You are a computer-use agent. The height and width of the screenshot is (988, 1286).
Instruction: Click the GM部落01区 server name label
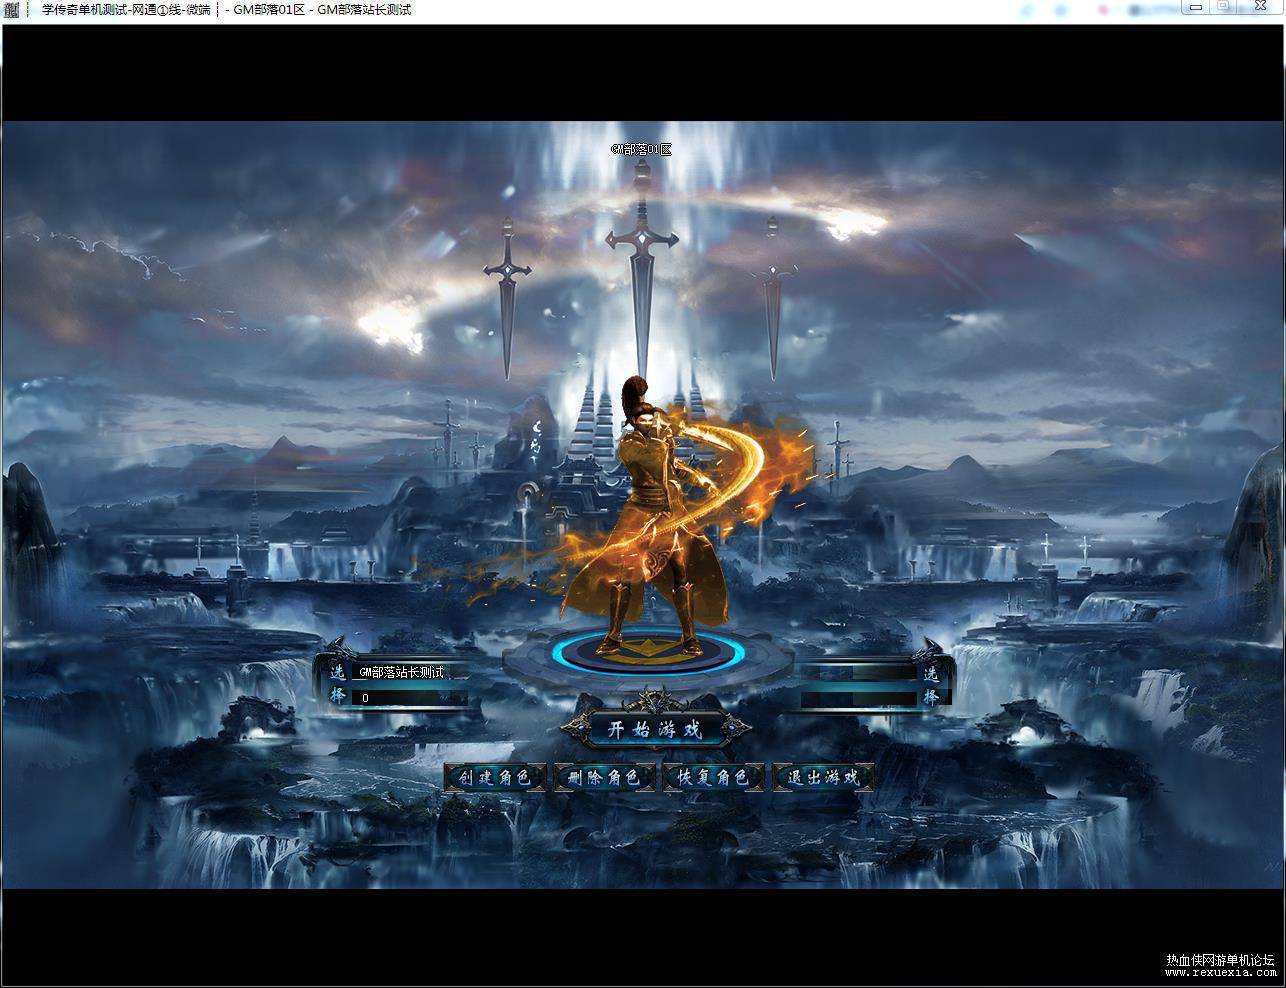pyautogui.click(x=641, y=149)
